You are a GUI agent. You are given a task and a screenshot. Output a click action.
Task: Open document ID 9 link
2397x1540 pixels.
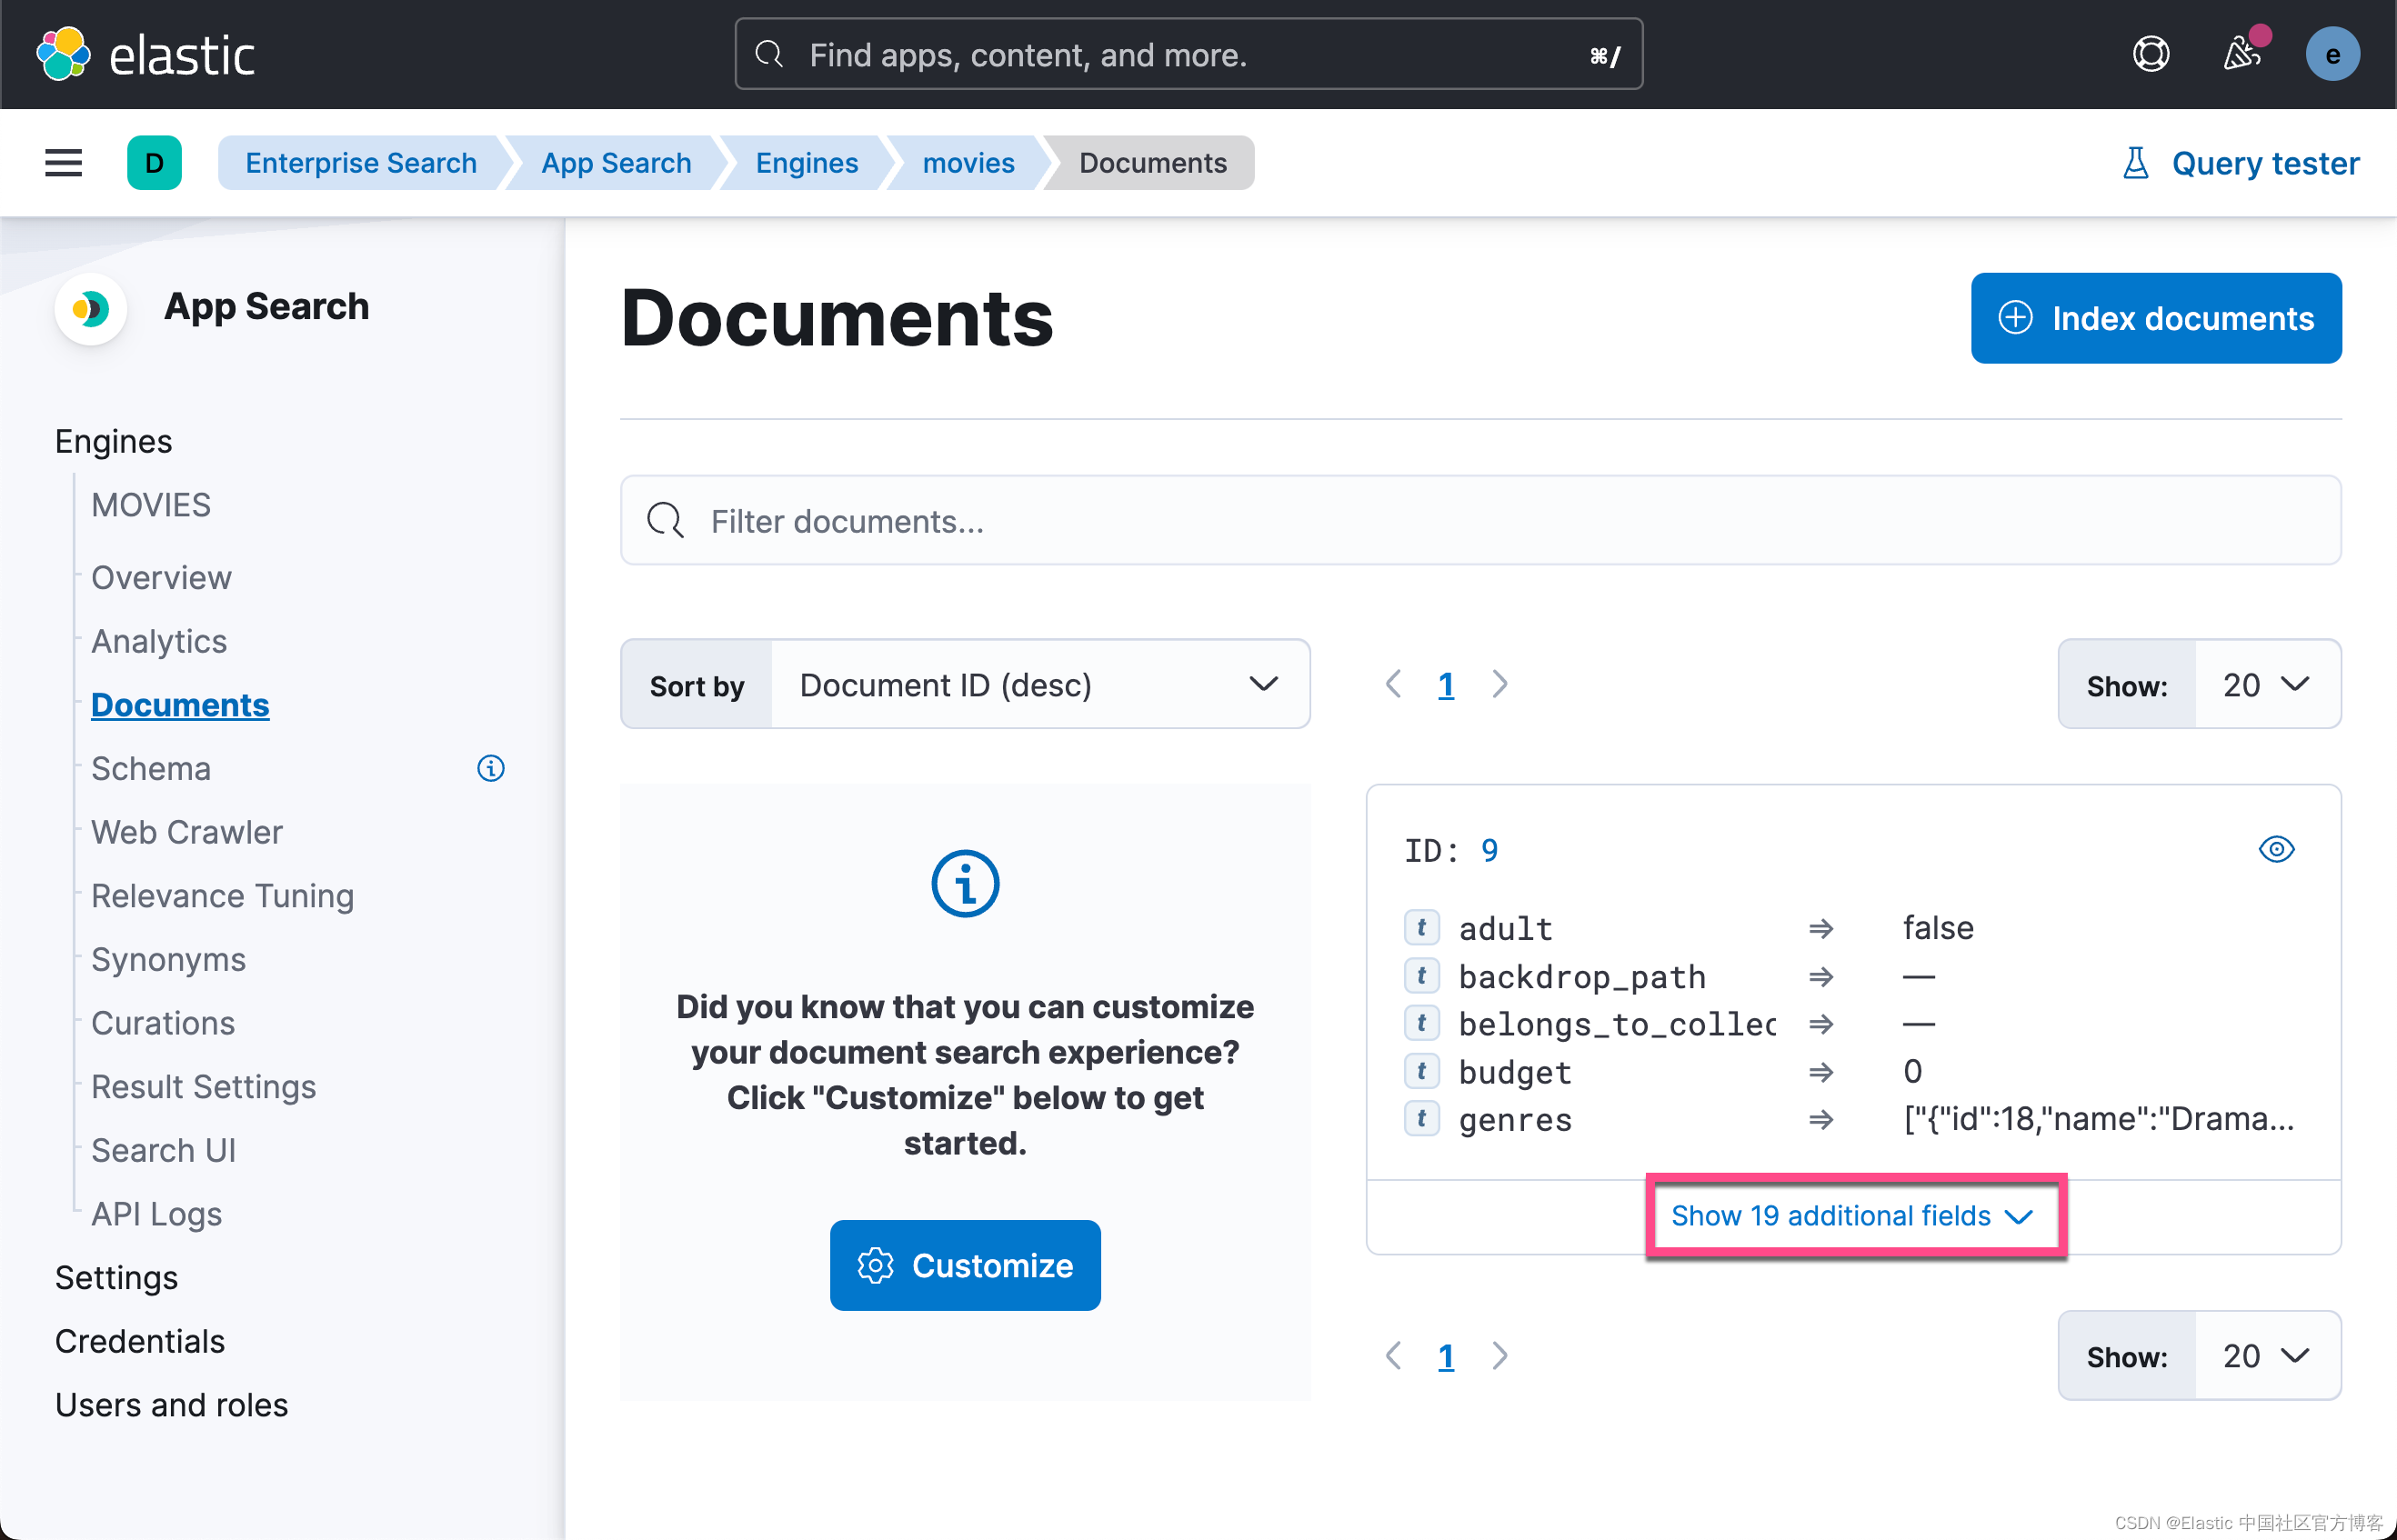point(1489,850)
